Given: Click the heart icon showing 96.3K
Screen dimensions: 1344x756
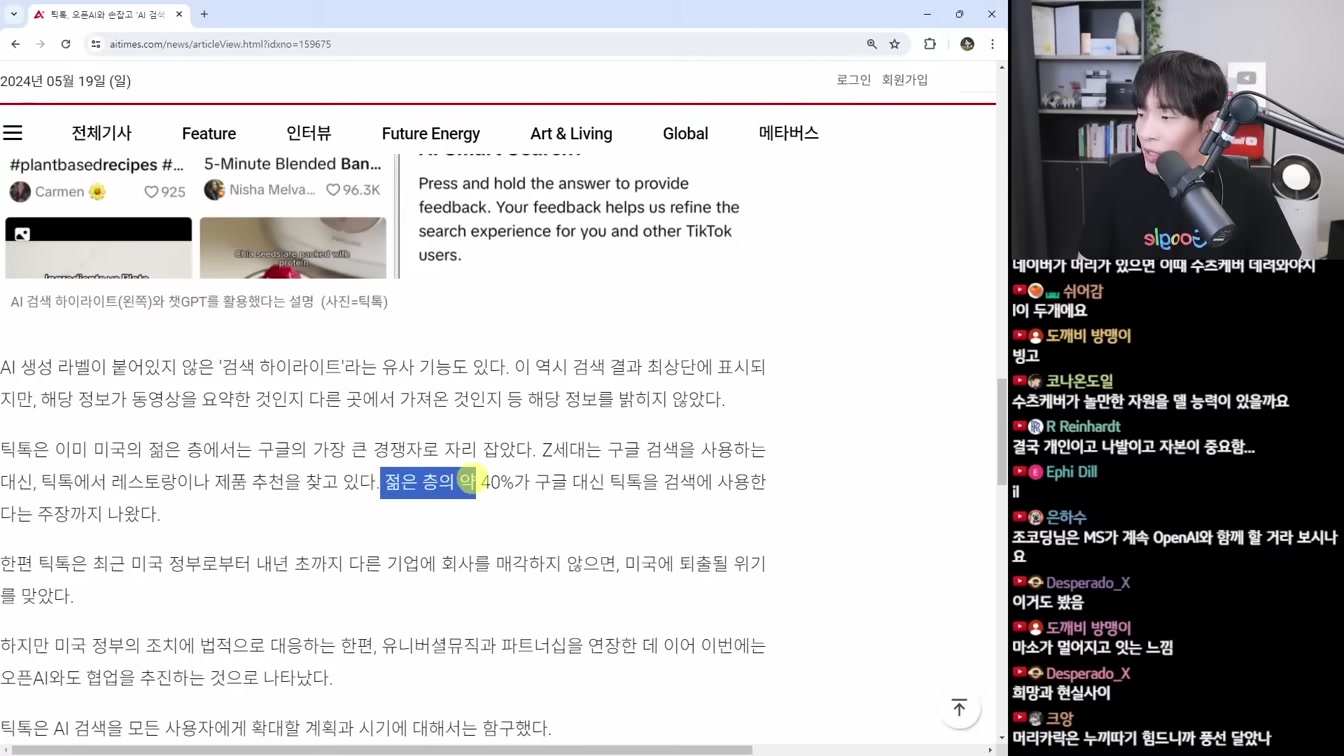Looking at the screenshot, I should [x=333, y=189].
